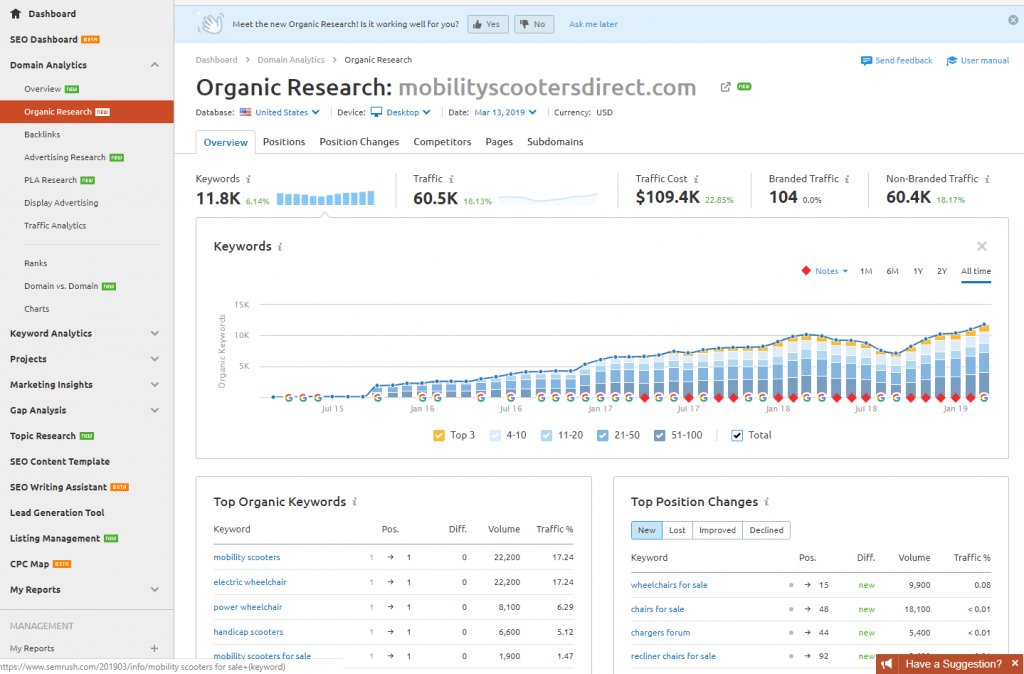Click the plus icon beside My Reports

coord(154,648)
